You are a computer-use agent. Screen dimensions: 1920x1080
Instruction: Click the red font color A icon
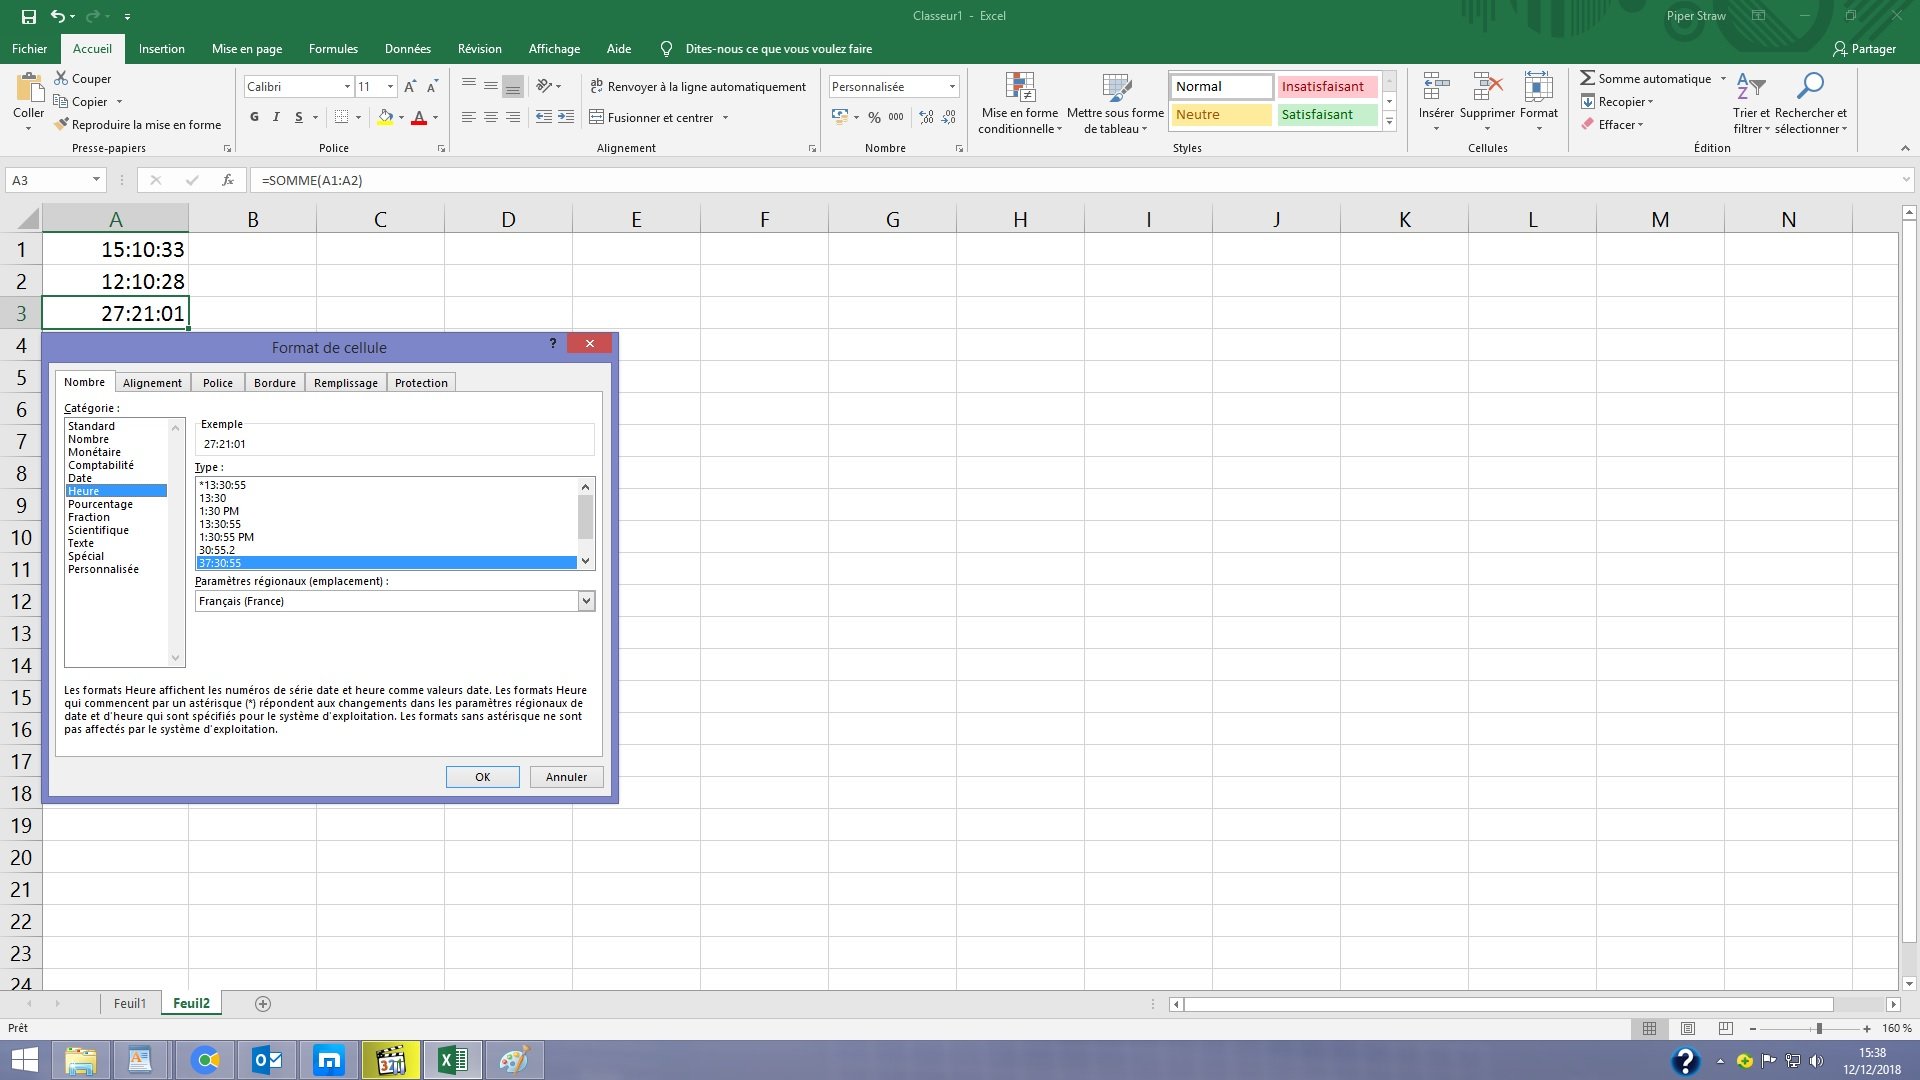point(419,117)
